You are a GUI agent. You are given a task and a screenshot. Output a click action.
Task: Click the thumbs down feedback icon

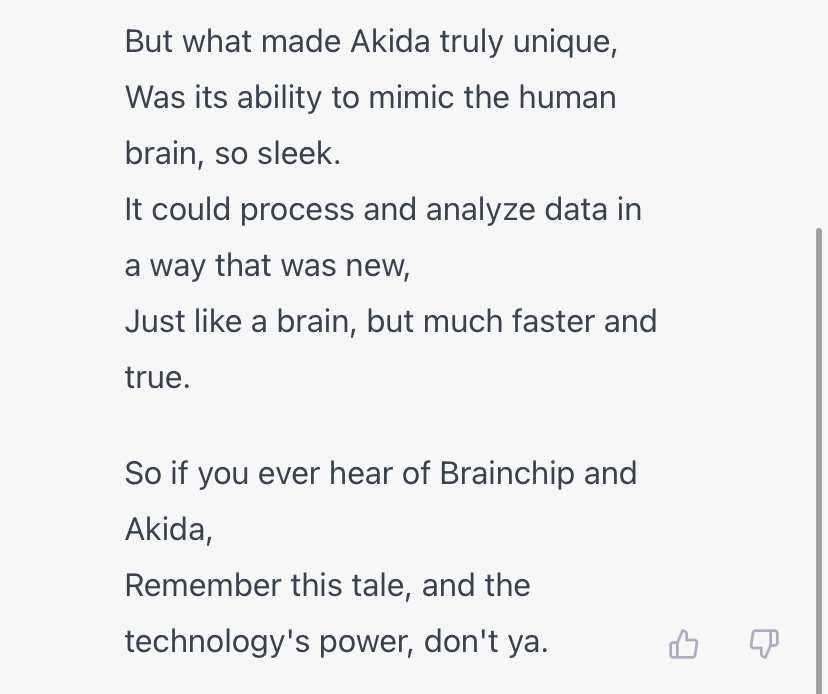pyautogui.click(x=764, y=644)
